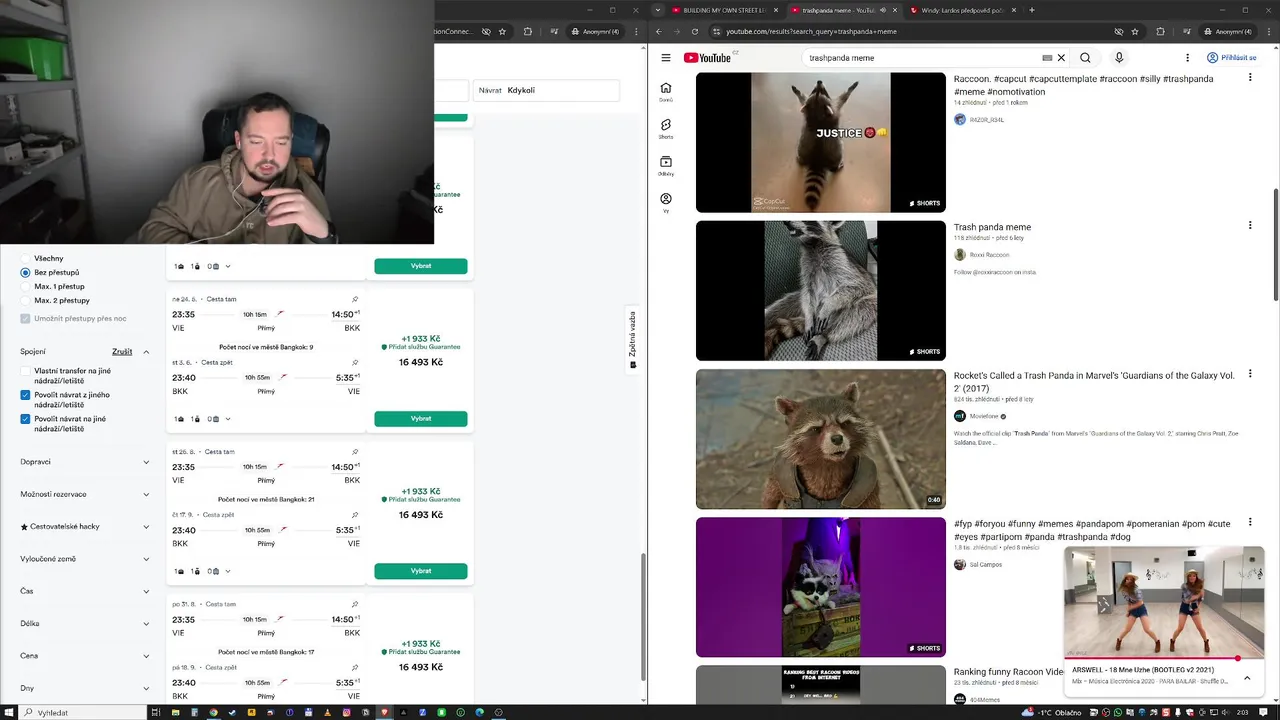
Task: Reload the YouTube browser page
Action: (x=695, y=31)
